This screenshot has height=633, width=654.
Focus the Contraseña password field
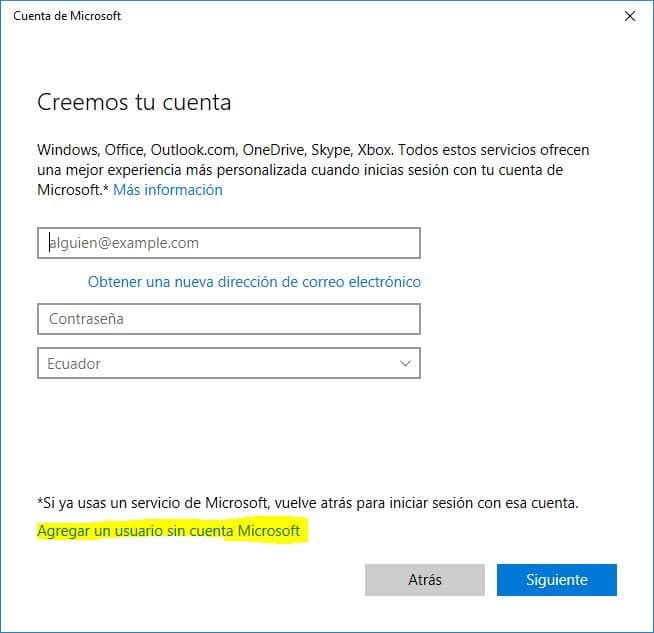pos(229,319)
